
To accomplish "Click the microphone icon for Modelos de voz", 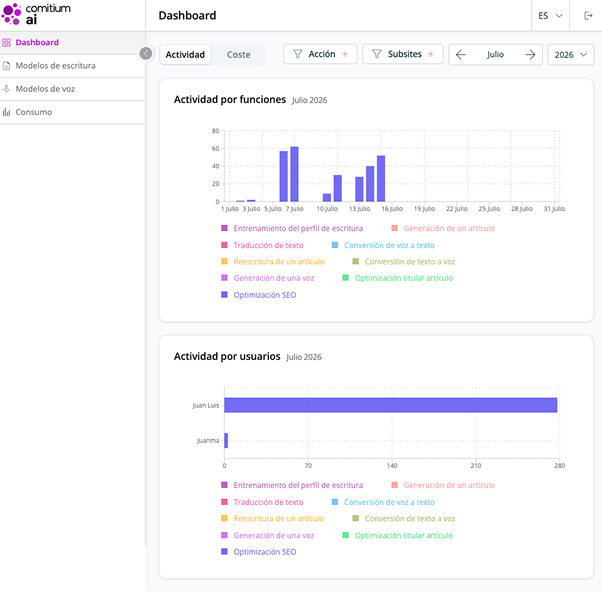I will click(6, 89).
